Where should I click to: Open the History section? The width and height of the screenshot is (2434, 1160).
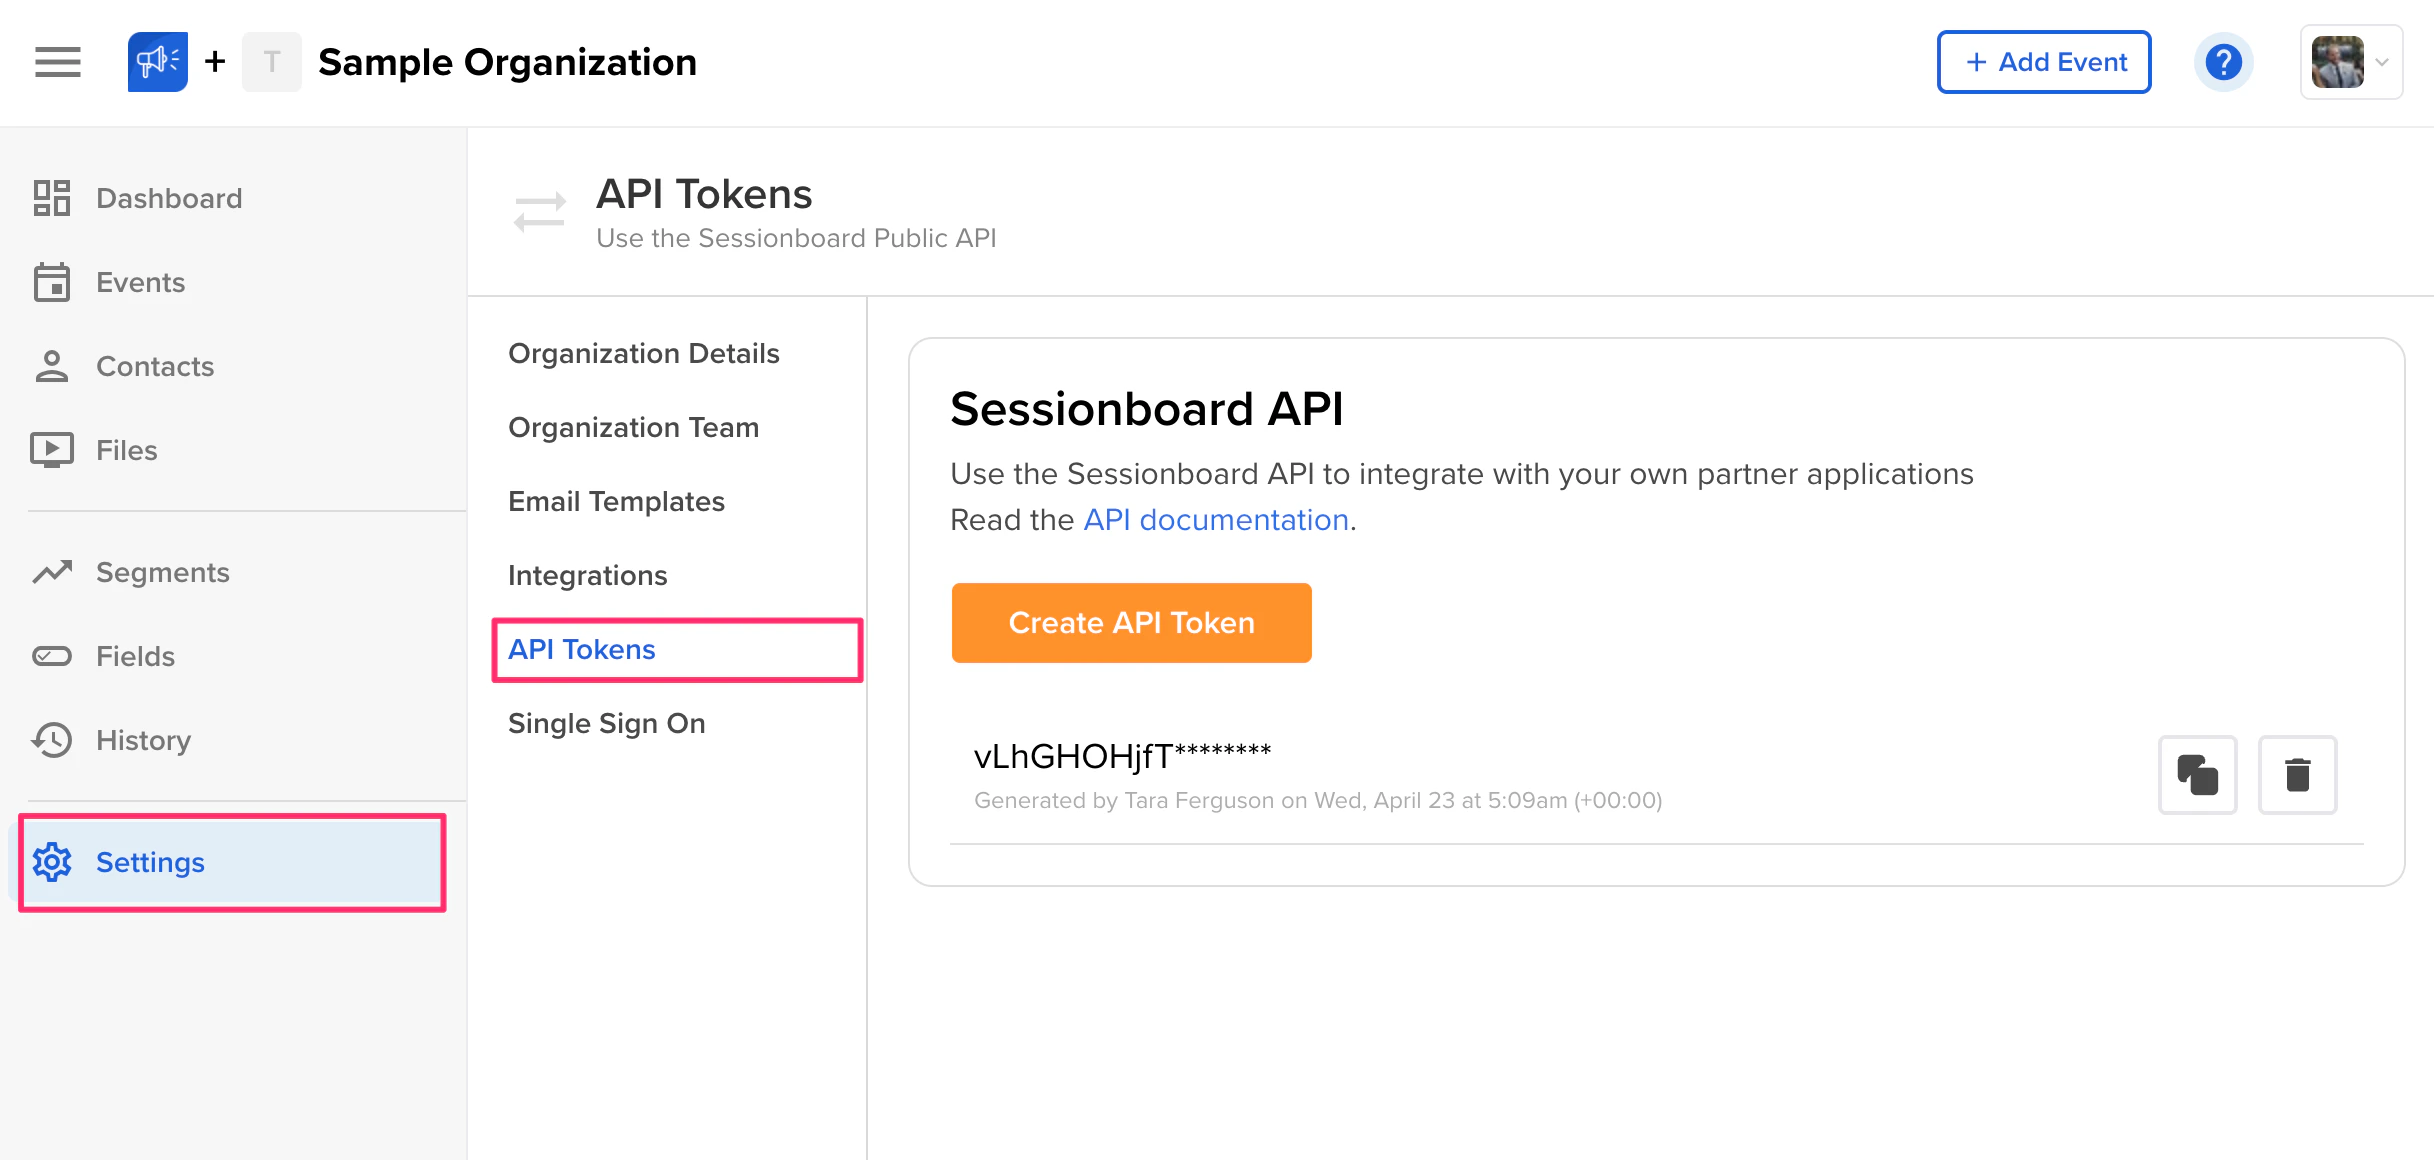tap(143, 740)
